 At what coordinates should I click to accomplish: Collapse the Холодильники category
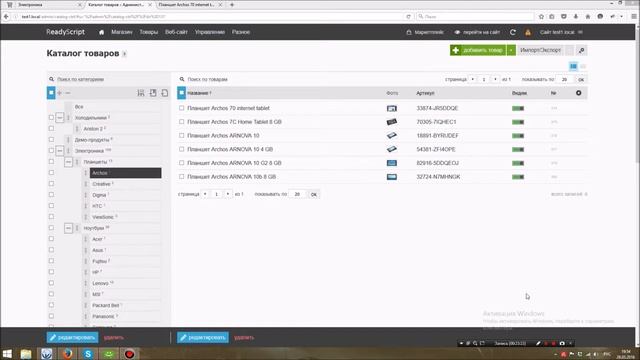click(60, 118)
